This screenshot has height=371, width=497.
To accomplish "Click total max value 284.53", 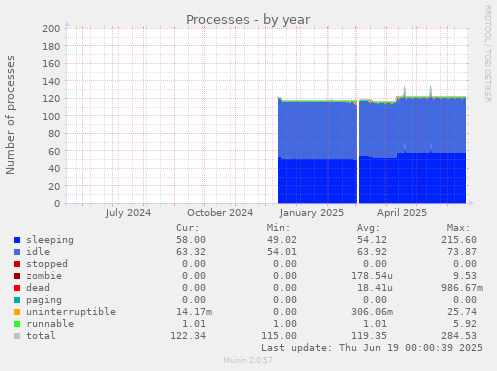I will point(459,336).
